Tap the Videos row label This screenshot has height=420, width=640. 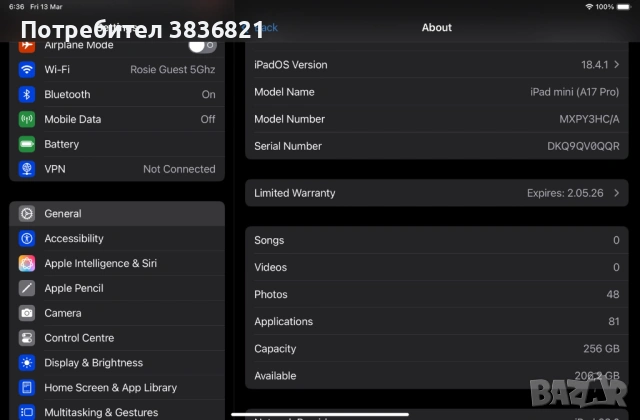pyautogui.click(x=271, y=267)
